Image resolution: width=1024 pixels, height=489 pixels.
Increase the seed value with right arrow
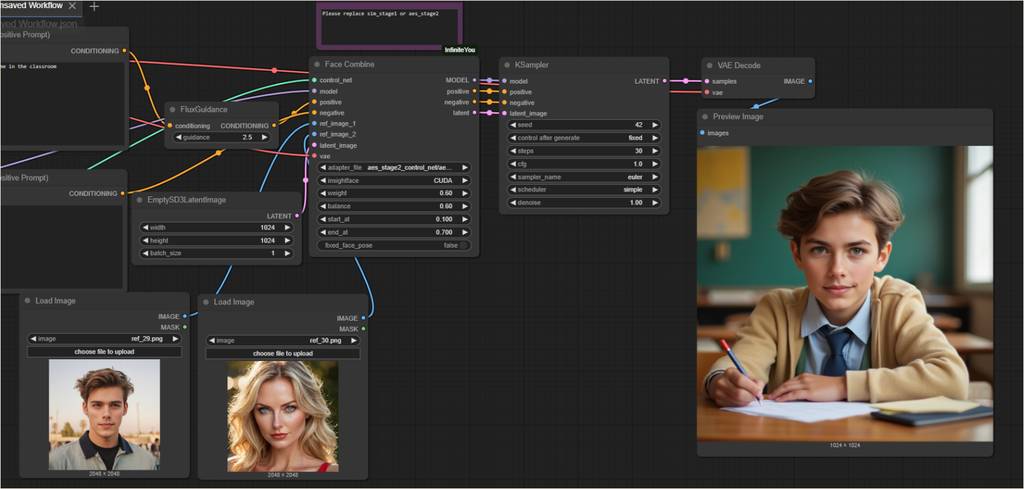(655, 125)
